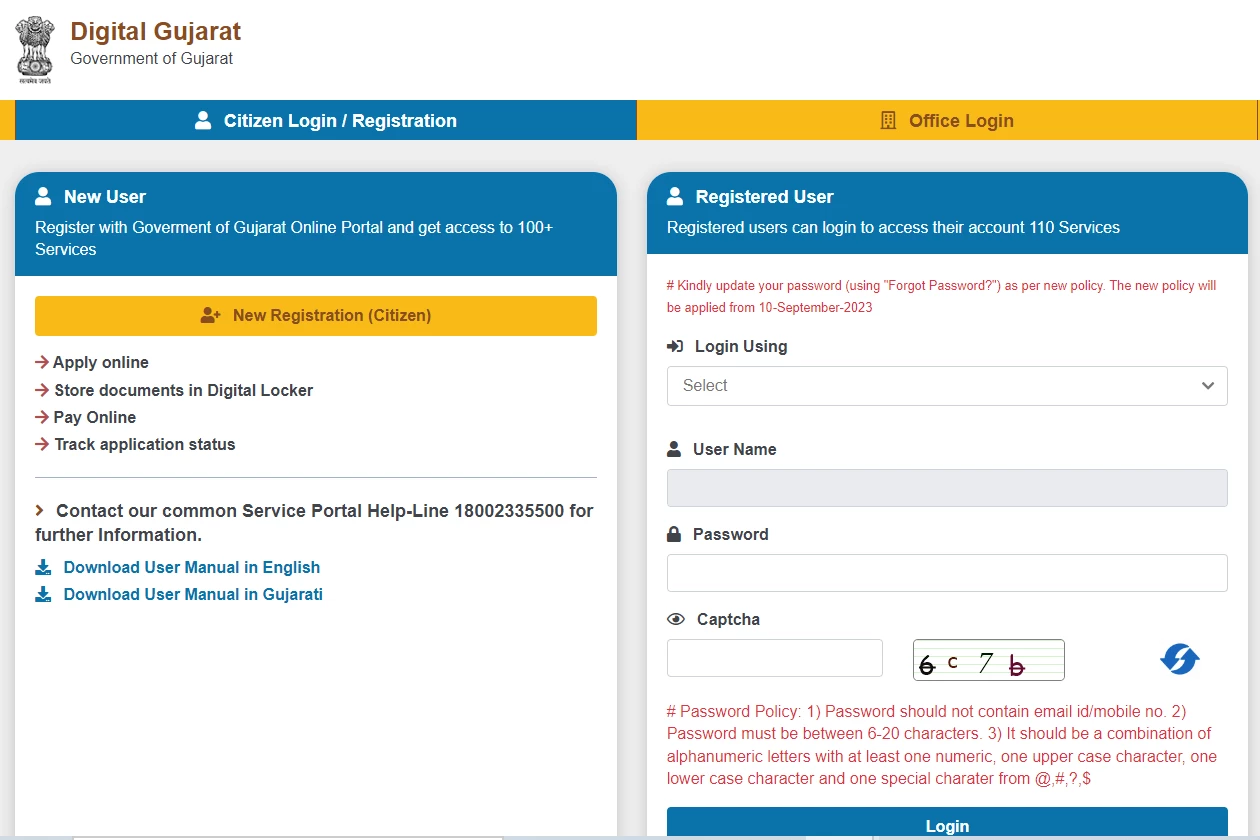Click into the Password input field

click(946, 573)
